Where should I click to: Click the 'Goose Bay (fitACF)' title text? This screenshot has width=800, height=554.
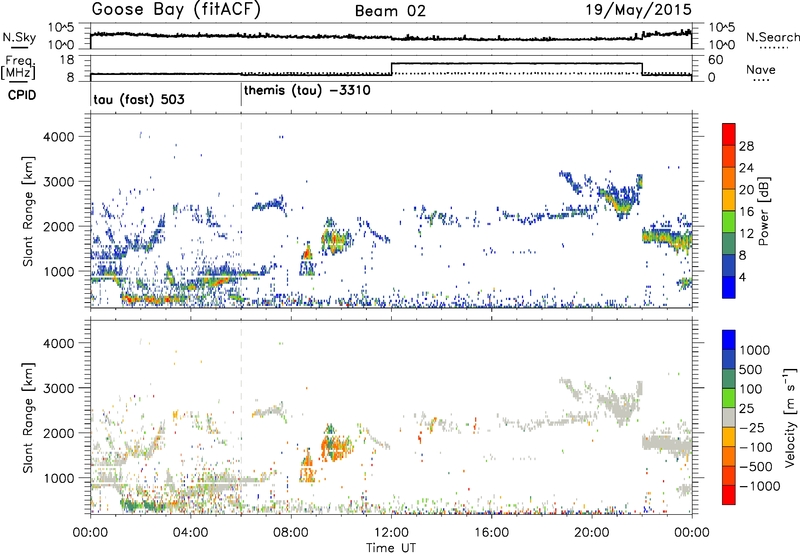click(x=176, y=10)
